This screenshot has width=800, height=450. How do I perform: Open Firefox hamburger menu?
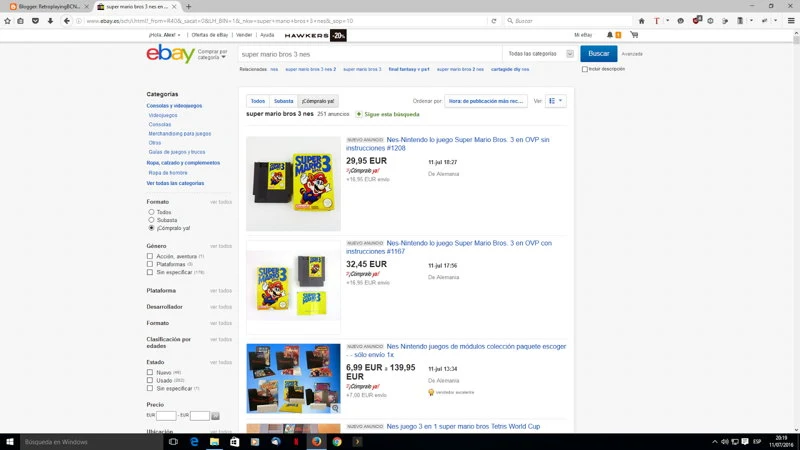[x=790, y=20]
